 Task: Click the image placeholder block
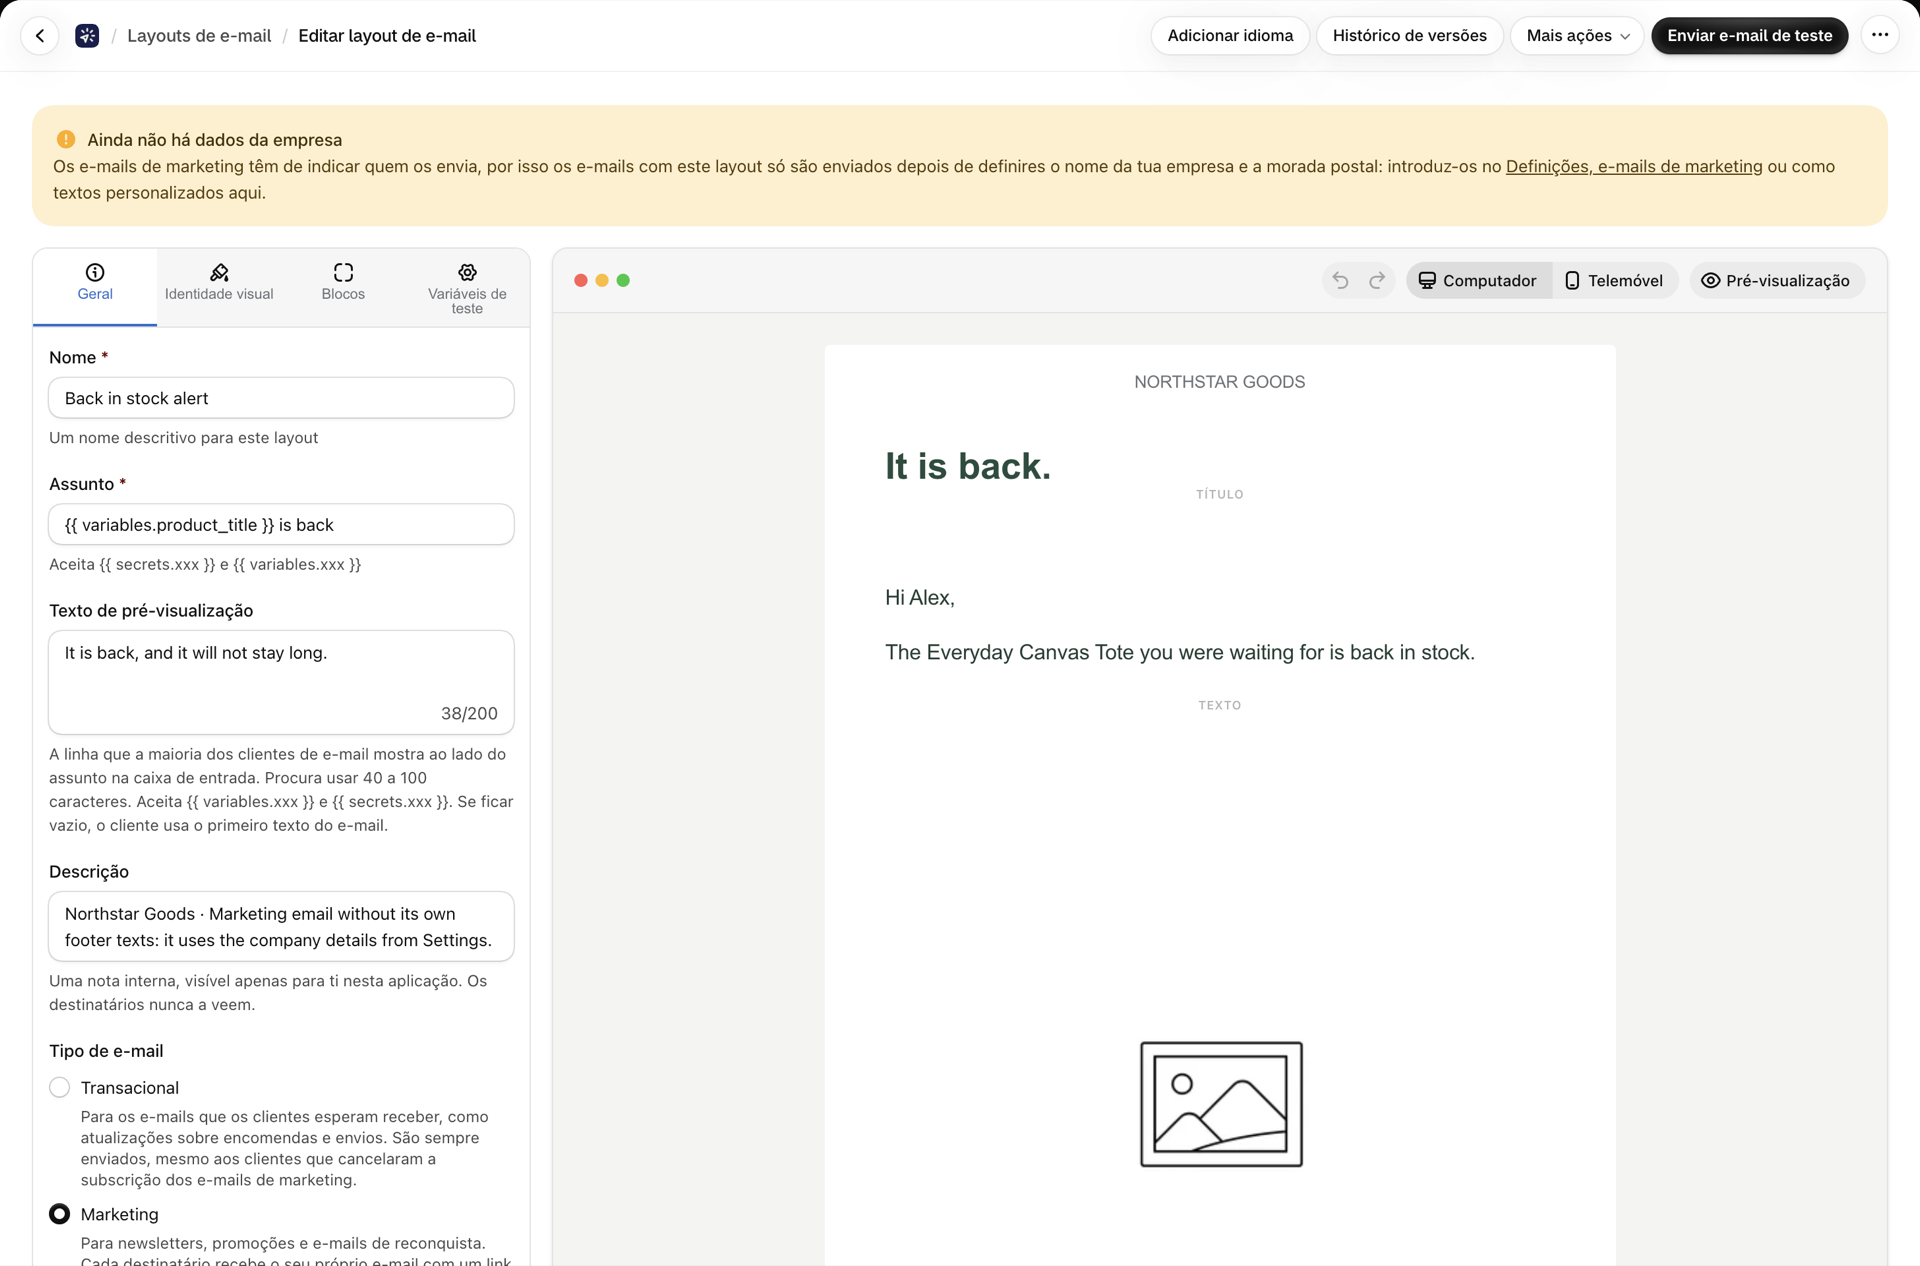pyautogui.click(x=1221, y=1104)
